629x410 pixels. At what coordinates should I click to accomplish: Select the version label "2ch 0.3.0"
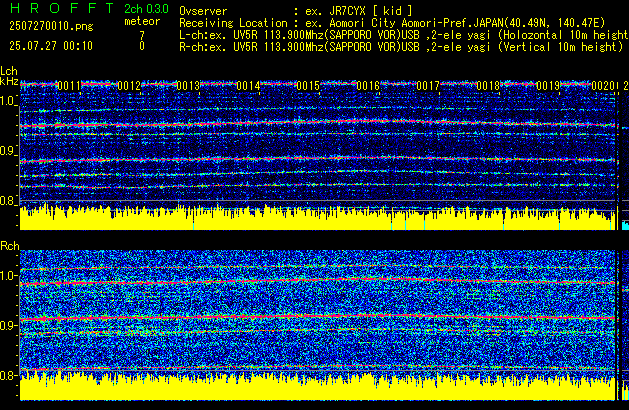tap(146, 8)
